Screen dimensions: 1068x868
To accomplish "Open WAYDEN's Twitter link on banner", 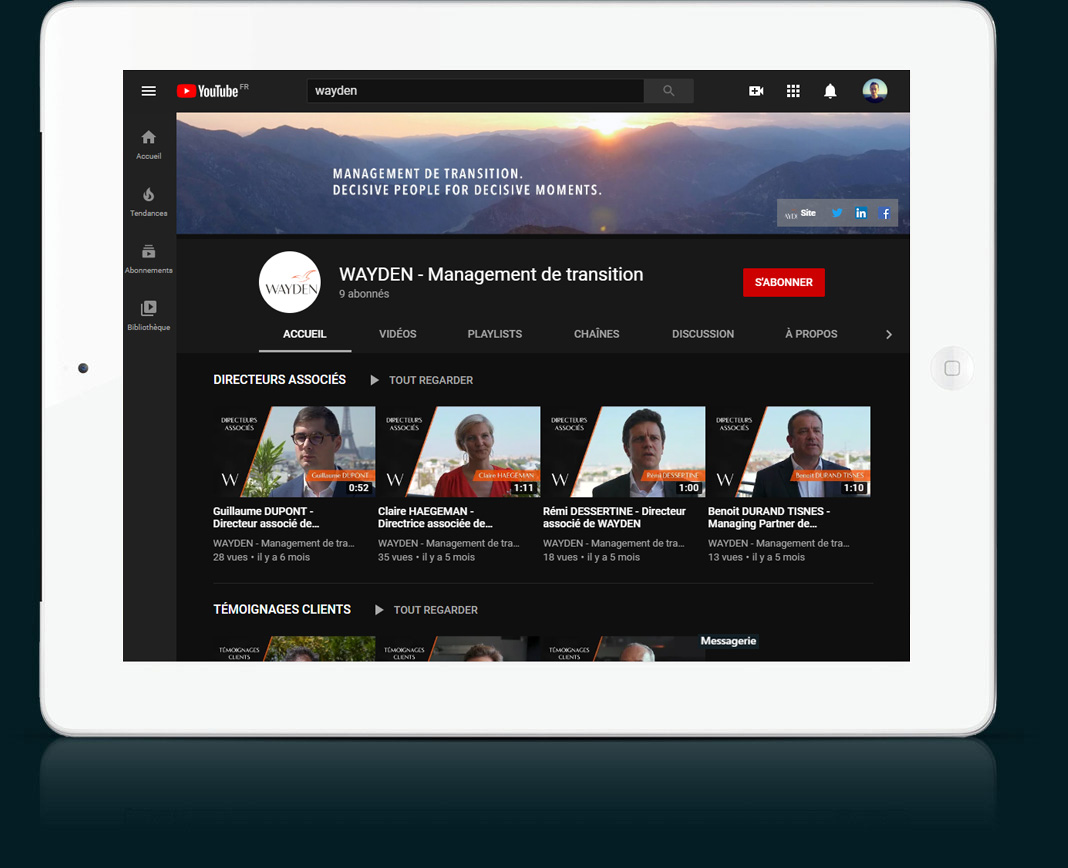I will (x=837, y=213).
